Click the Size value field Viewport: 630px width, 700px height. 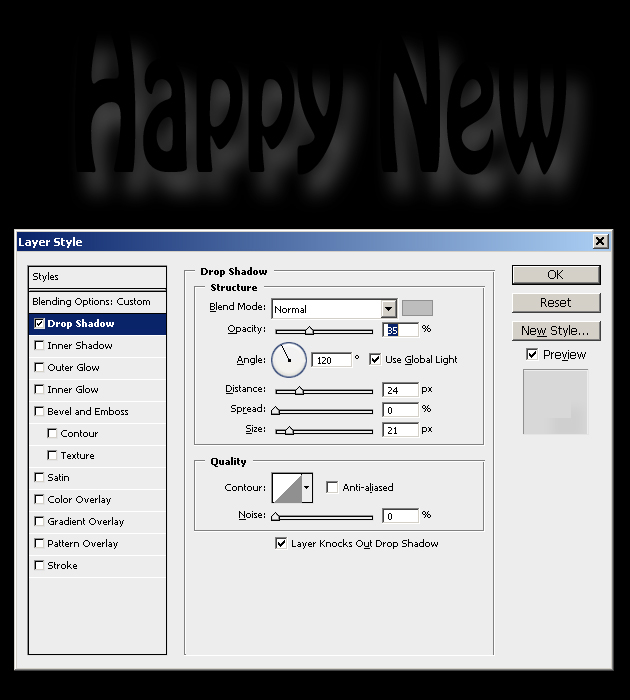[401, 430]
